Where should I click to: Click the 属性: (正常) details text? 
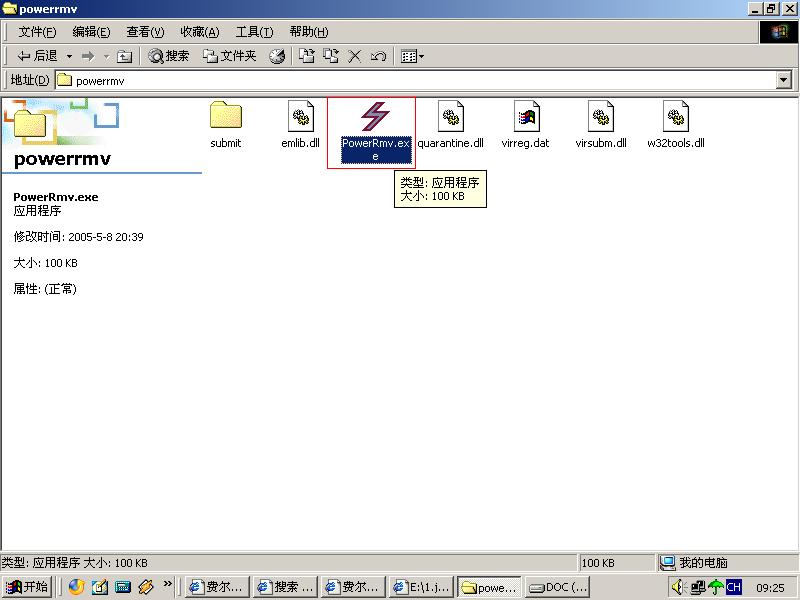pyautogui.click(x=45, y=289)
